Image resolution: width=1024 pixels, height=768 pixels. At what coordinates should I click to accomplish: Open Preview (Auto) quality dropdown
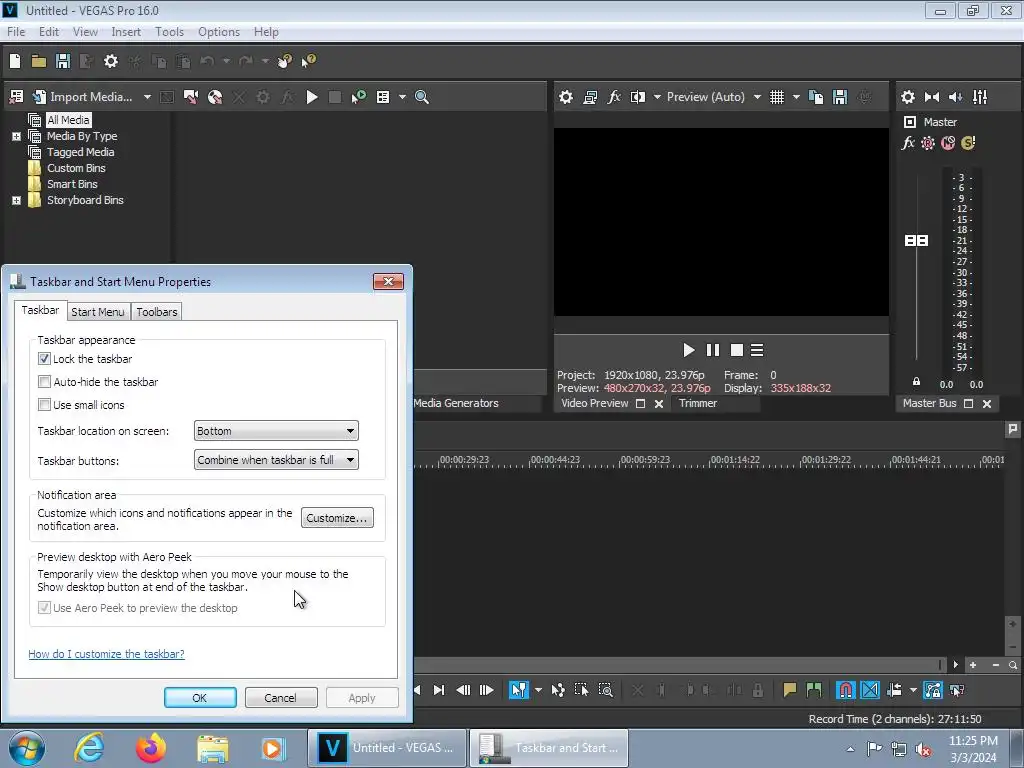coord(756,97)
